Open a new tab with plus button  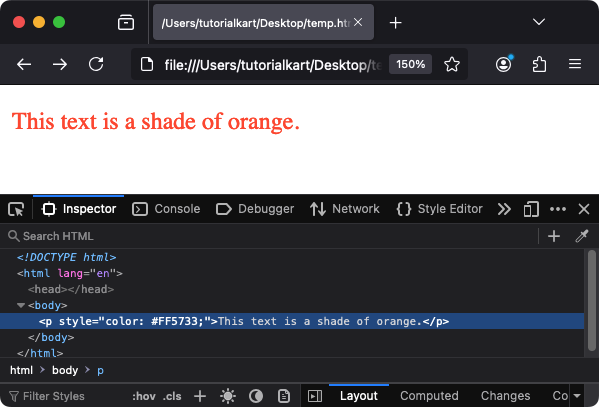(x=395, y=23)
